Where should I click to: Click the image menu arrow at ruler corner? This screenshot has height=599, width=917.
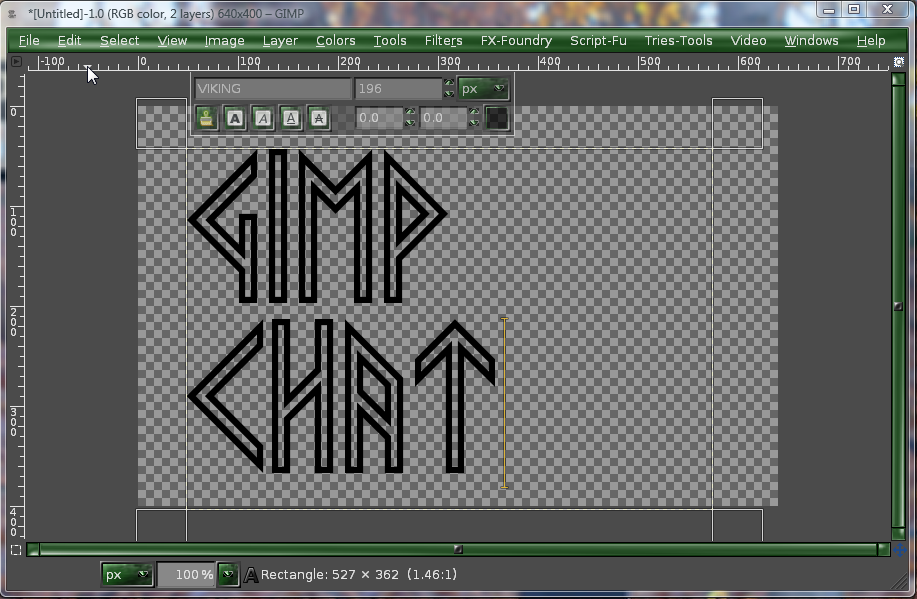click(16, 61)
